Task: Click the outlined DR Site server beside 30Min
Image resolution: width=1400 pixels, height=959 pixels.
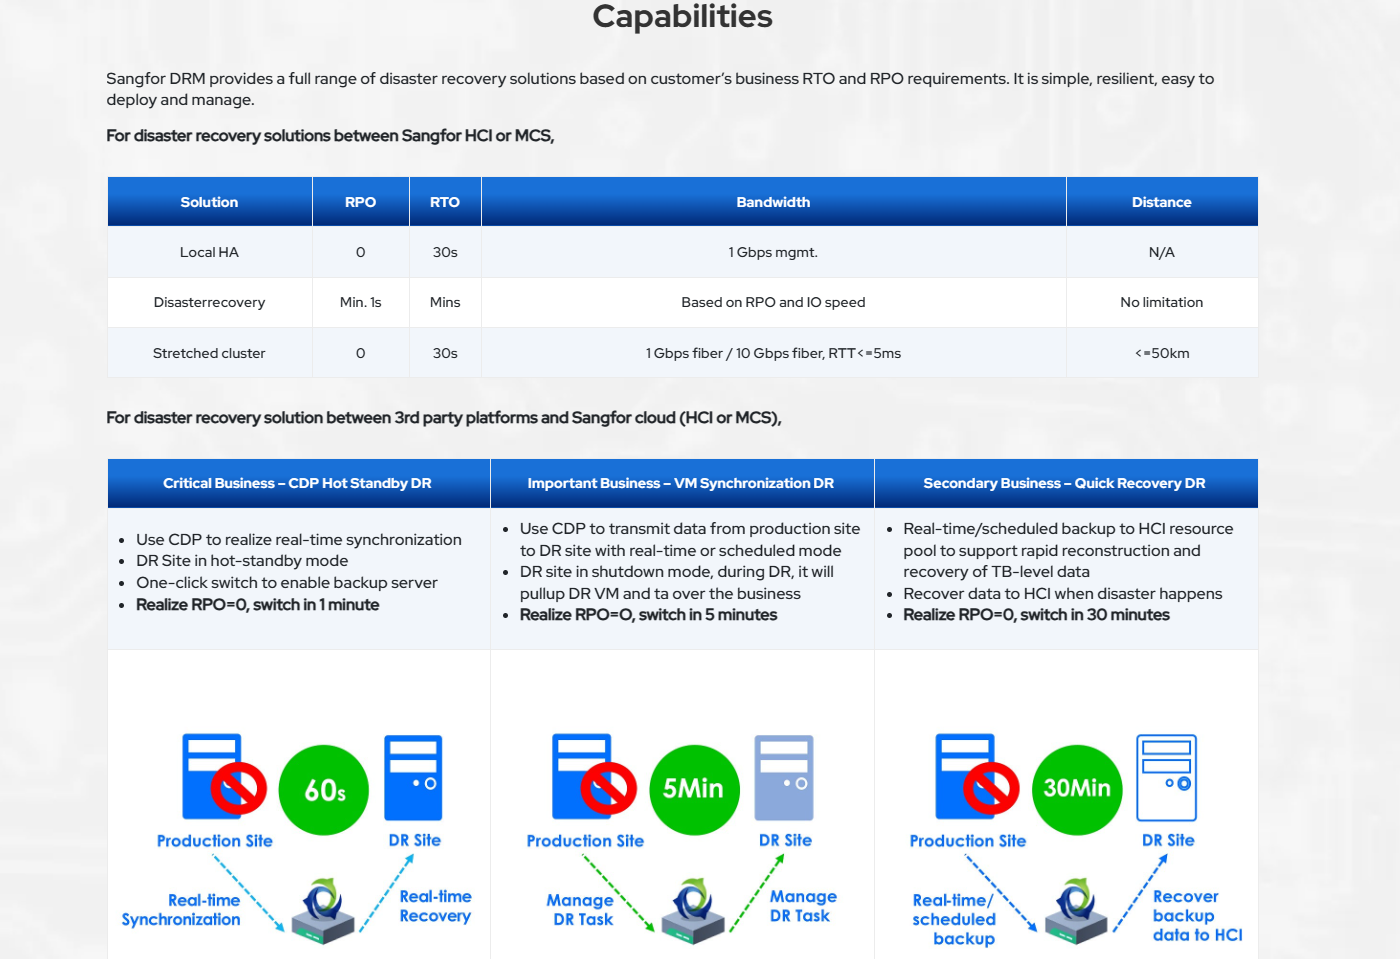Action: tap(1166, 778)
